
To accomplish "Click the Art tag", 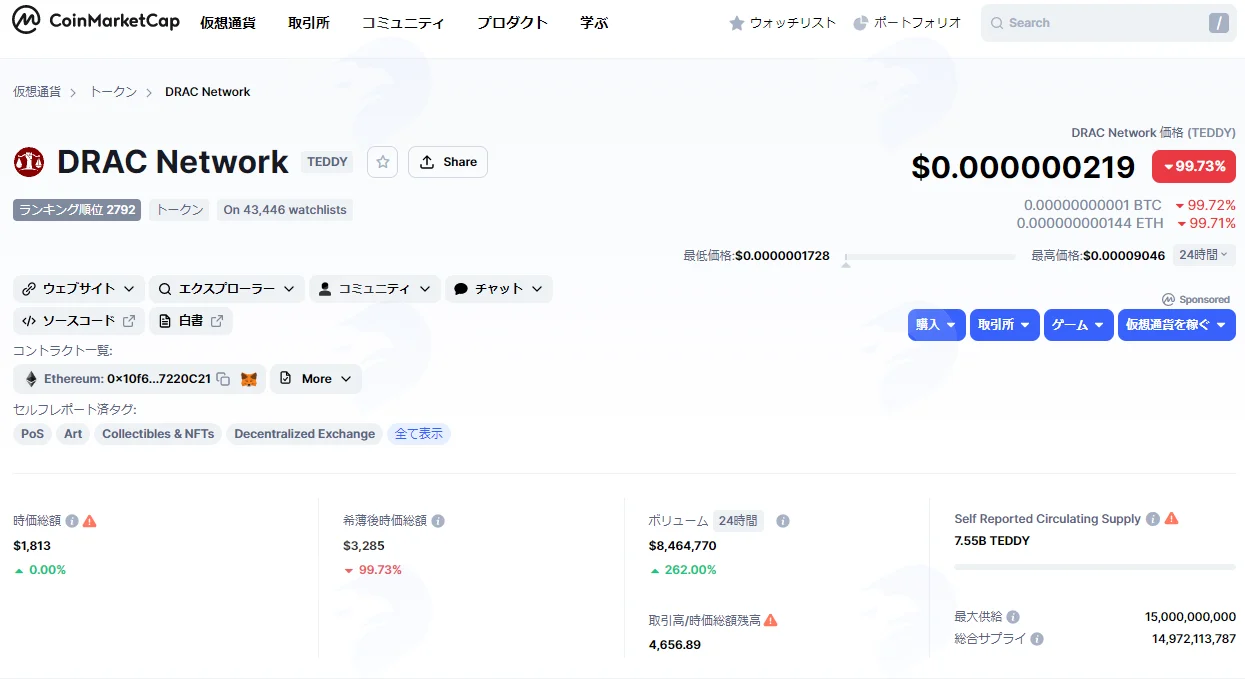I will tap(73, 434).
